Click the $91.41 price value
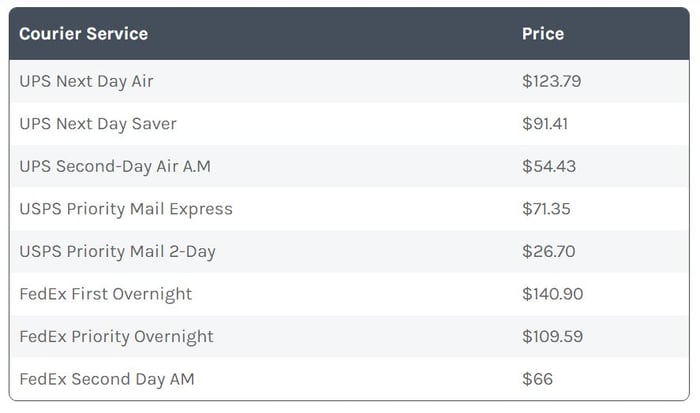The height and width of the screenshot is (413, 700). [545, 124]
